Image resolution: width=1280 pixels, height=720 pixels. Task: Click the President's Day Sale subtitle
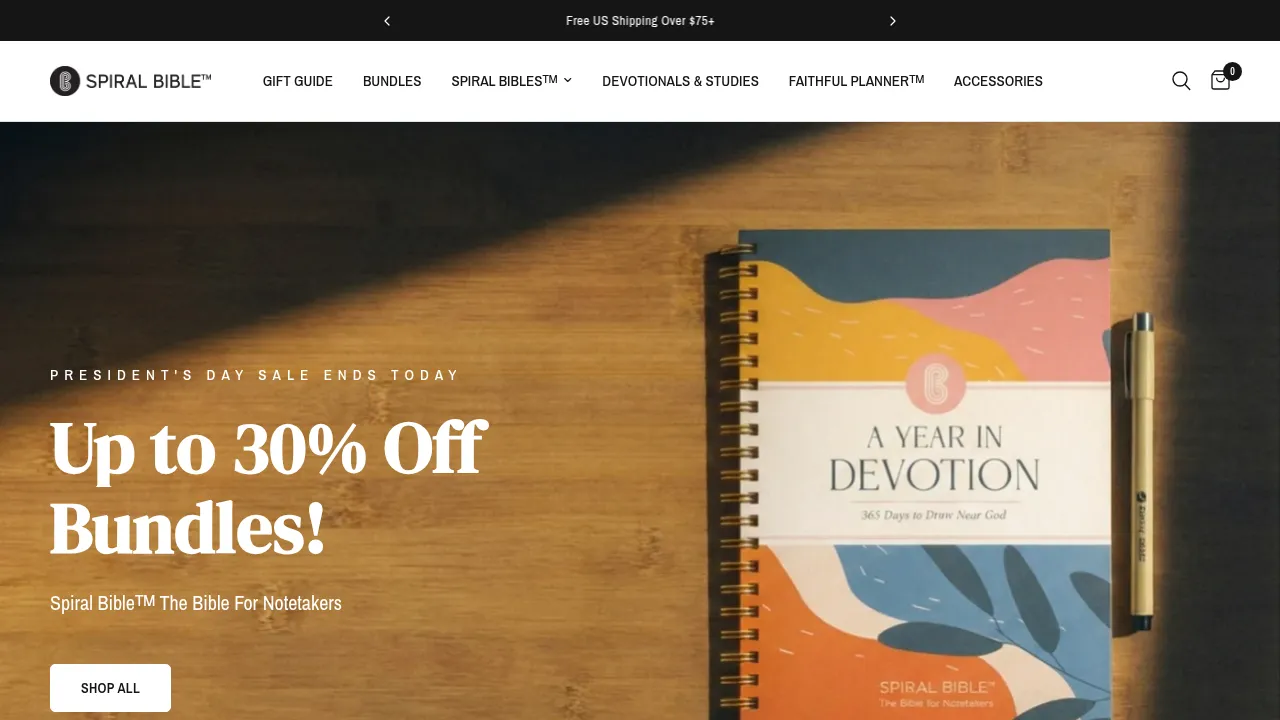pyautogui.click(x=255, y=375)
